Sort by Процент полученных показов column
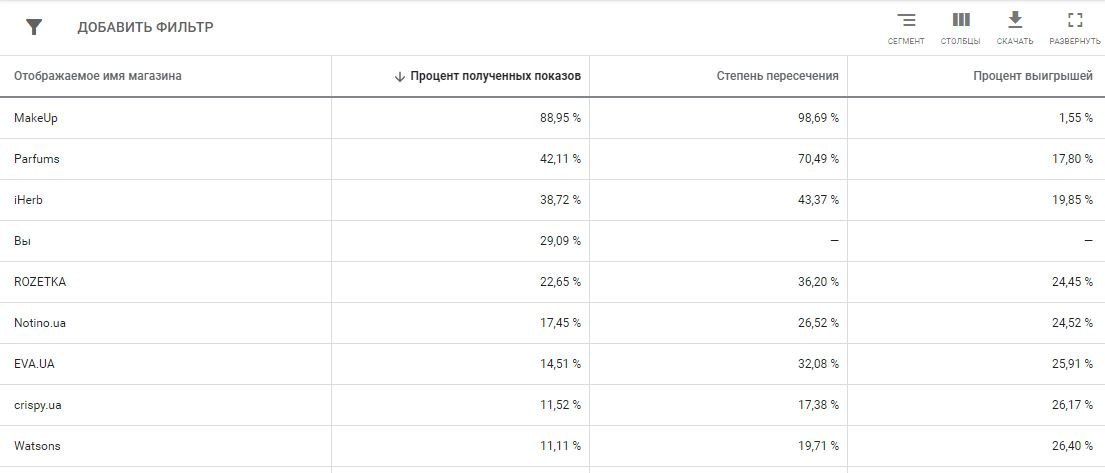The image size is (1105, 473). (x=495, y=76)
